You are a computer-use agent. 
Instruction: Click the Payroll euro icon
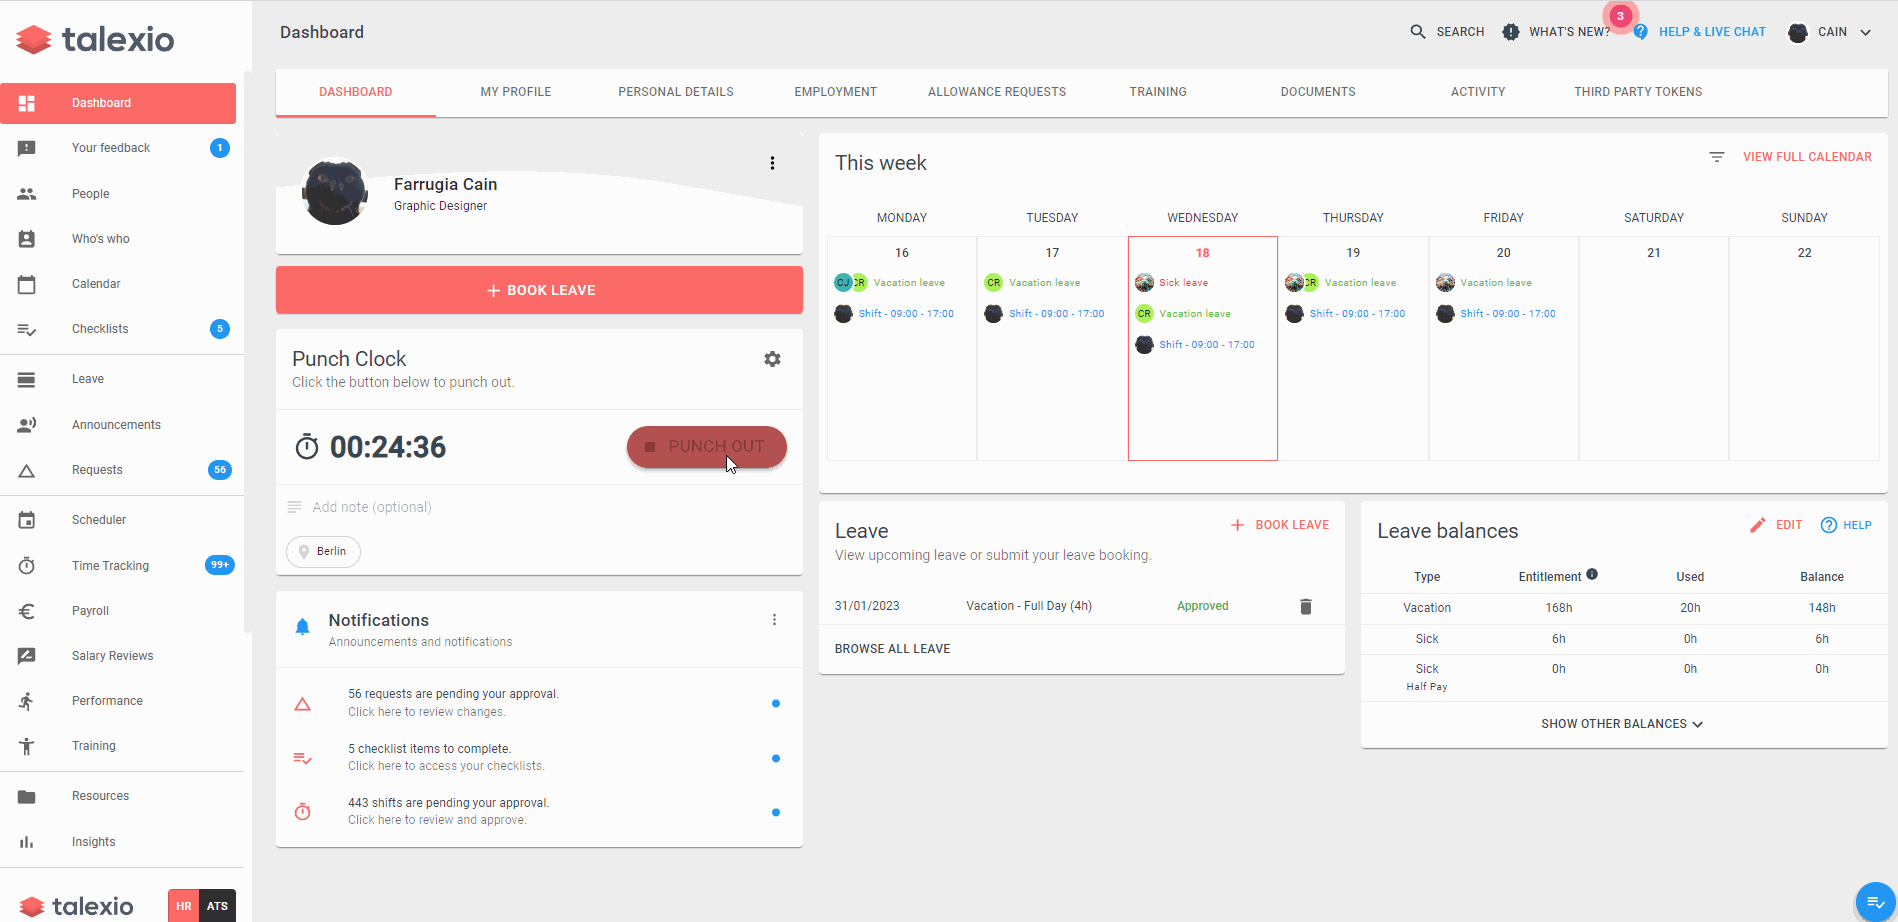[x=27, y=611]
